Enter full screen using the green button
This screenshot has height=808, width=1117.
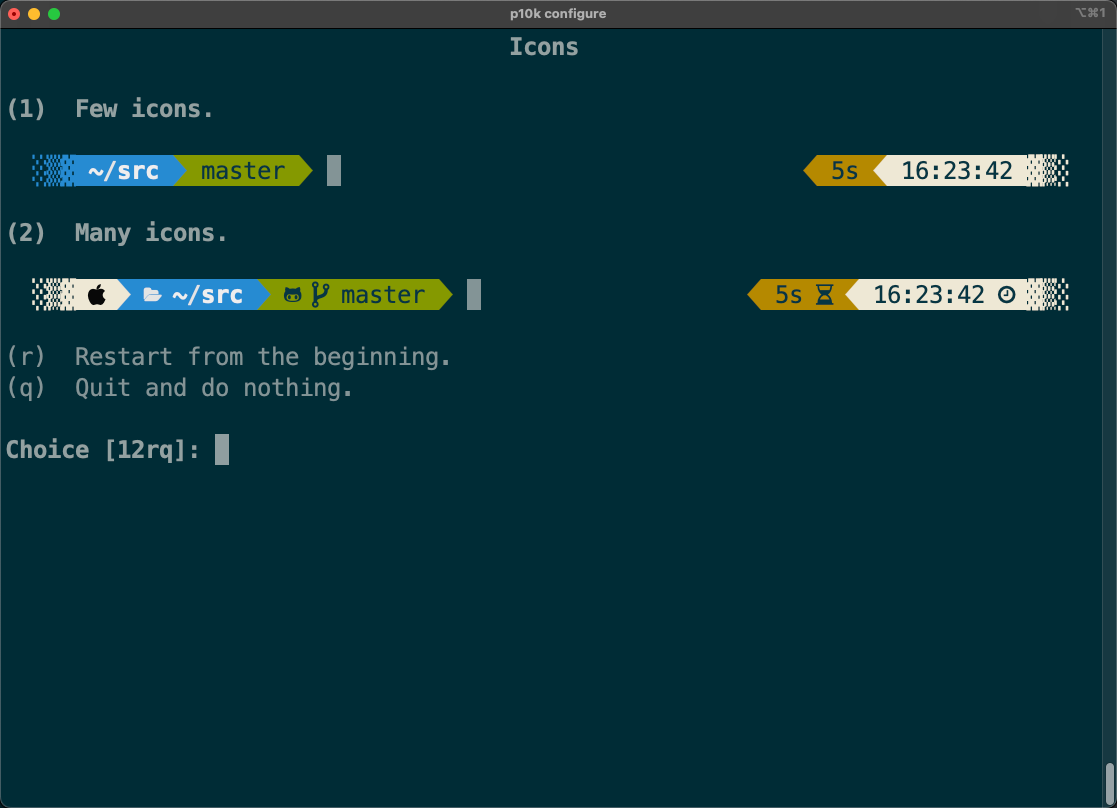coord(54,14)
